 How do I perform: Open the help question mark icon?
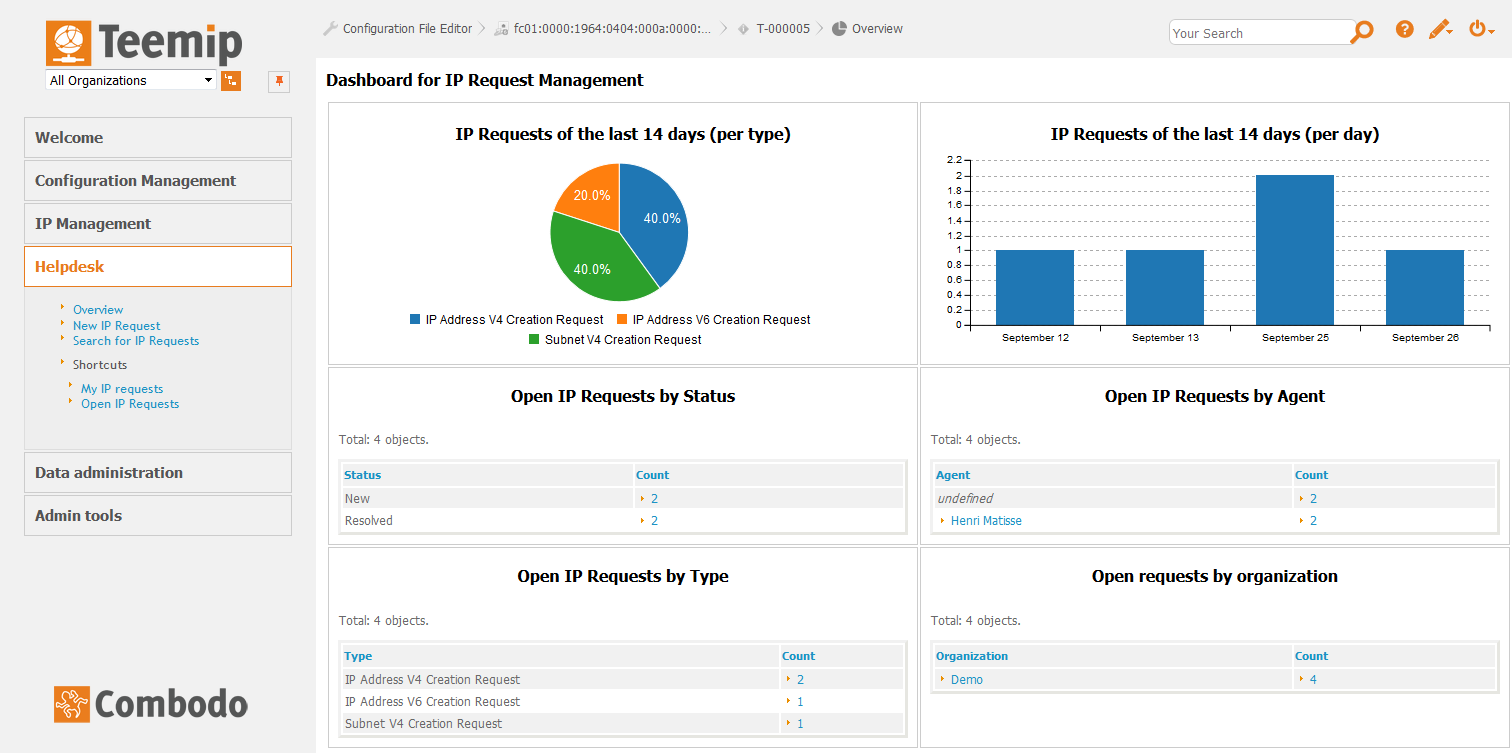(1404, 30)
